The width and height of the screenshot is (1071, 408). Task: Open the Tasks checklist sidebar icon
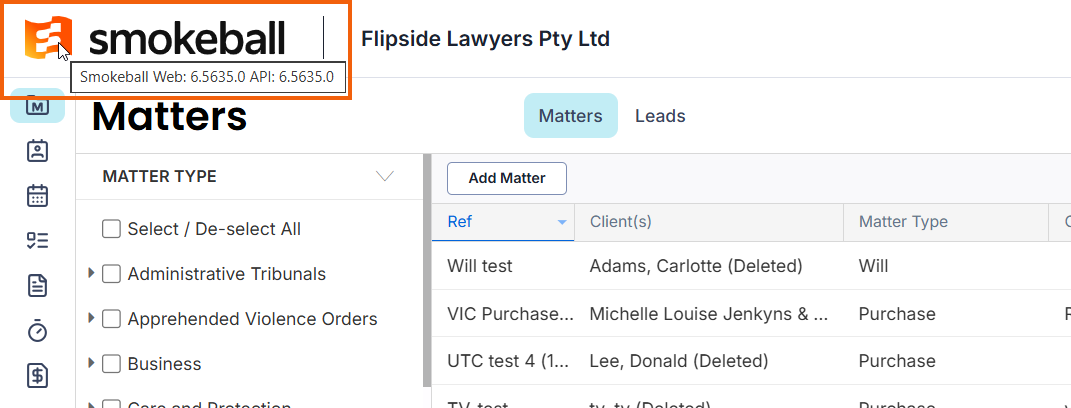tap(38, 241)
